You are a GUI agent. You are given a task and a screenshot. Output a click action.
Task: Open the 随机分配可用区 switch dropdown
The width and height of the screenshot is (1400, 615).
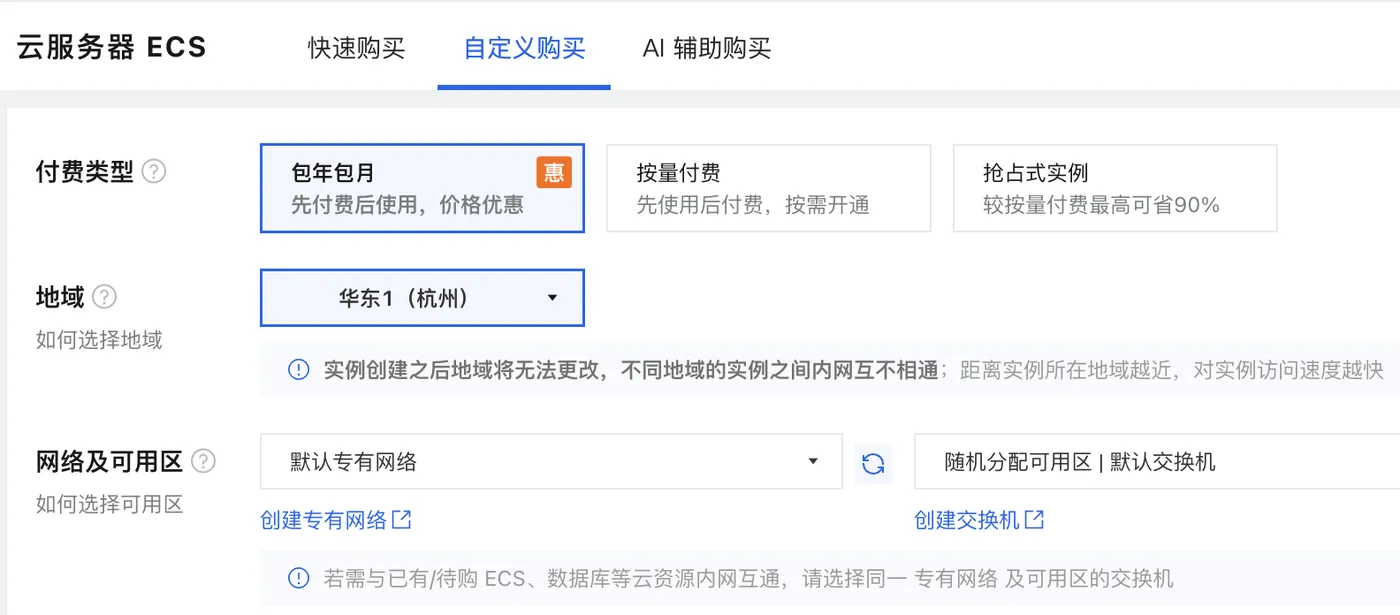1157,462
